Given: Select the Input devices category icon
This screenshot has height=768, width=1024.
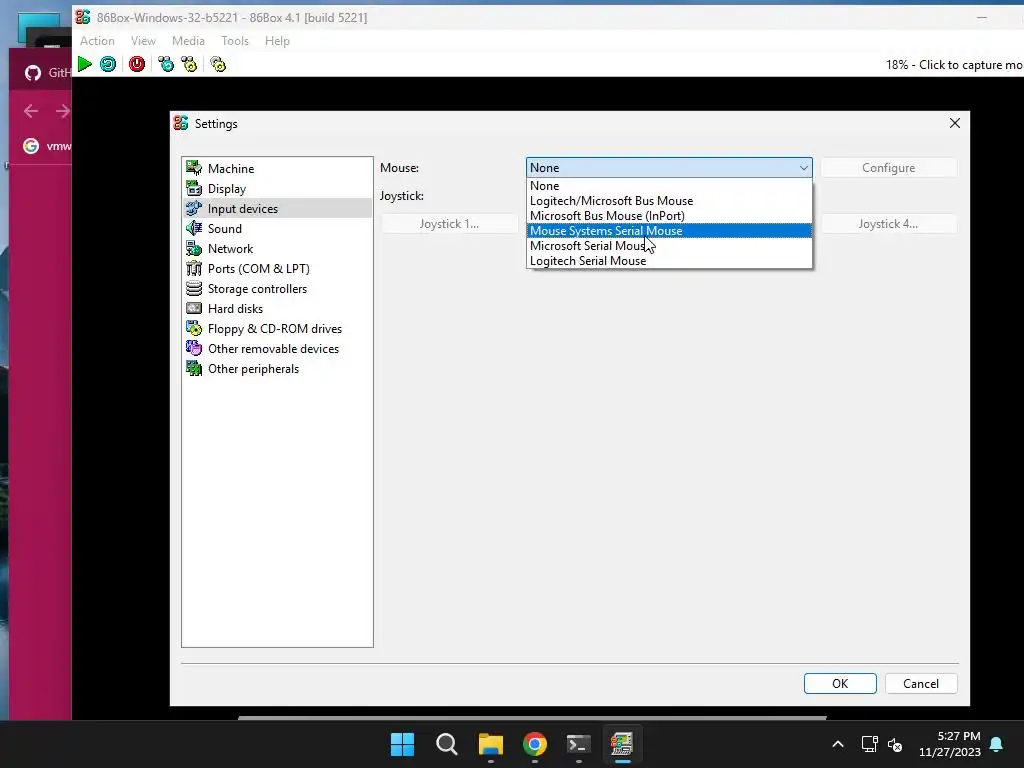Looking at the screenshot, I should [x=194, y=208].
